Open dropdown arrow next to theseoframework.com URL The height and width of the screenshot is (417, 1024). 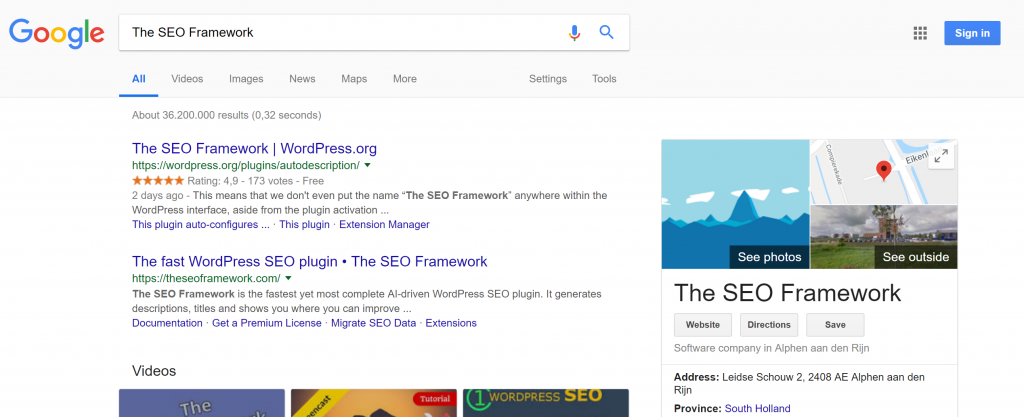coord(289,278)
